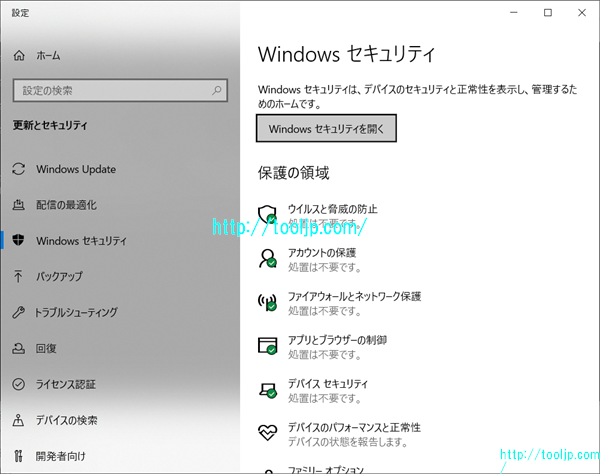Click the 開発者向け tools icon
The height and width of the screenshot is (474, 600).
pos(18,456)
